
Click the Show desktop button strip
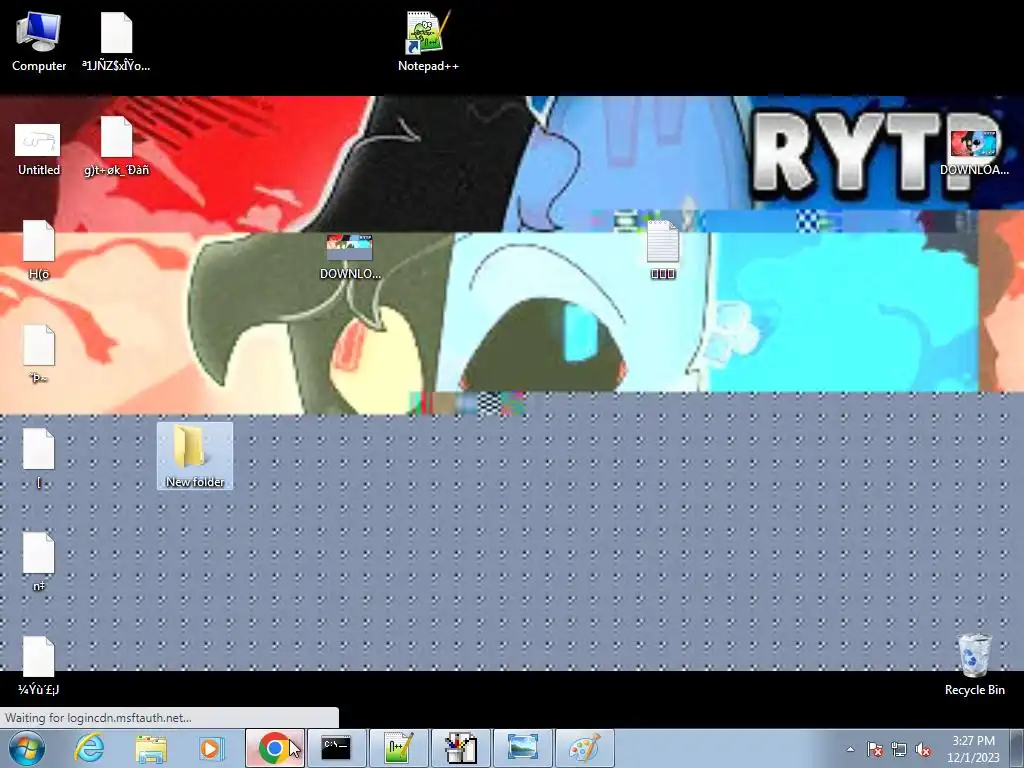pos(1017,748)
